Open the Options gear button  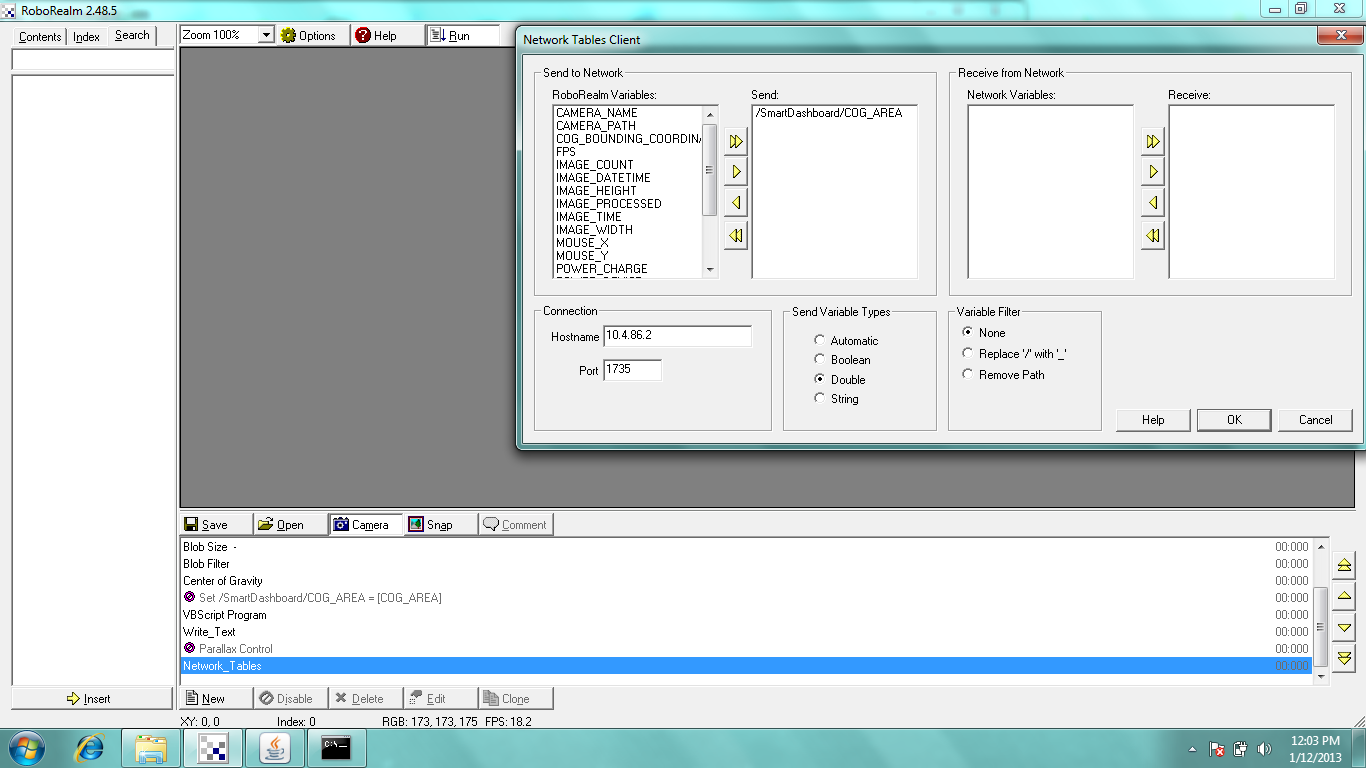click(309, 35)
